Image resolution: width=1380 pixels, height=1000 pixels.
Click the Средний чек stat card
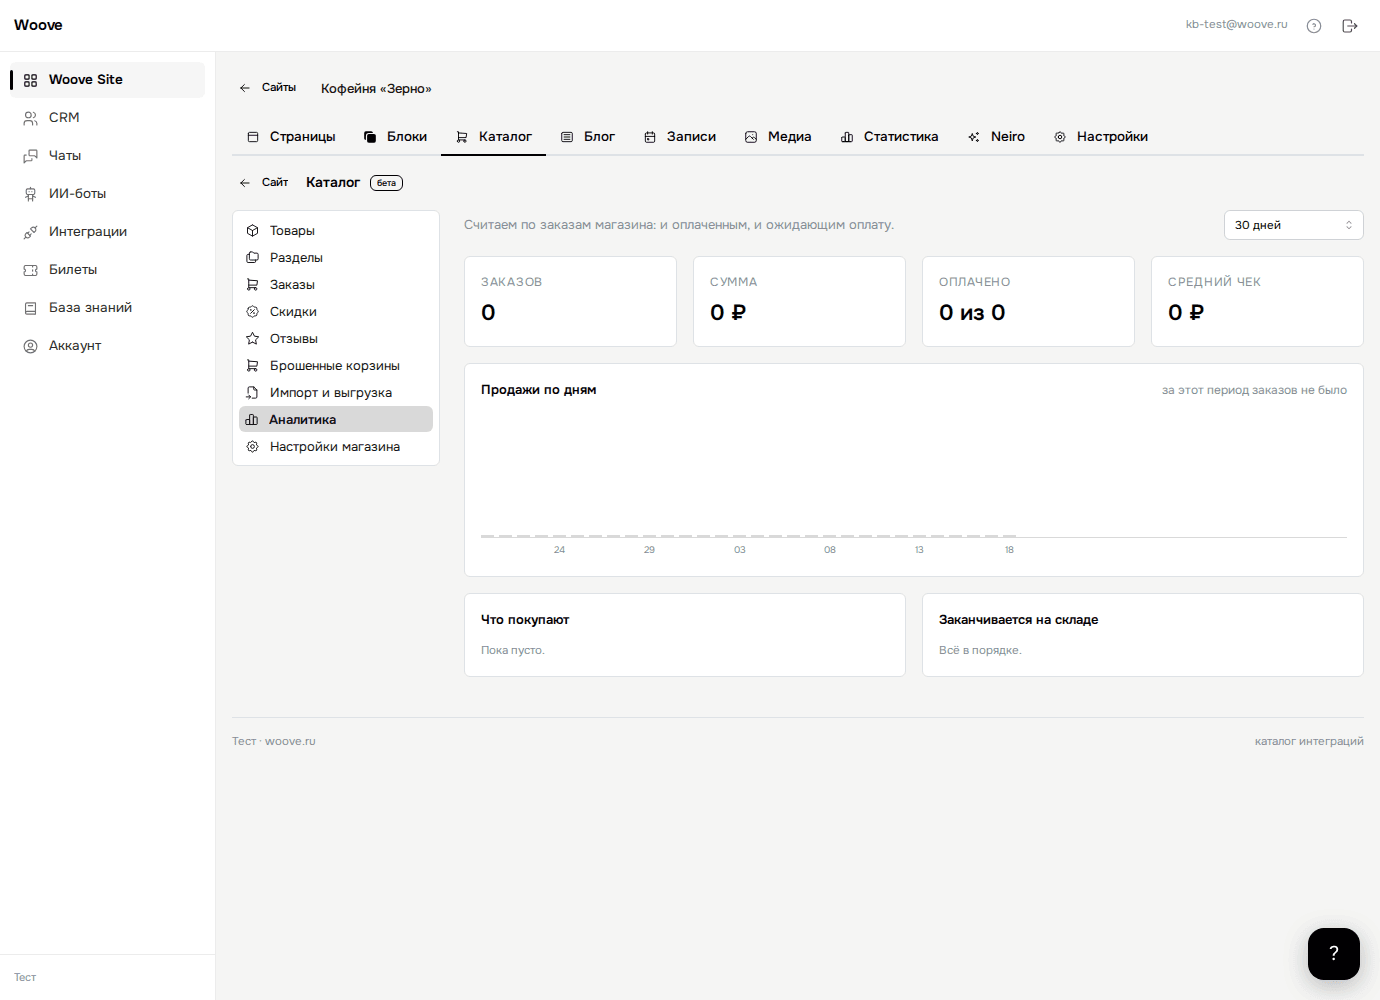point(1257,302)
